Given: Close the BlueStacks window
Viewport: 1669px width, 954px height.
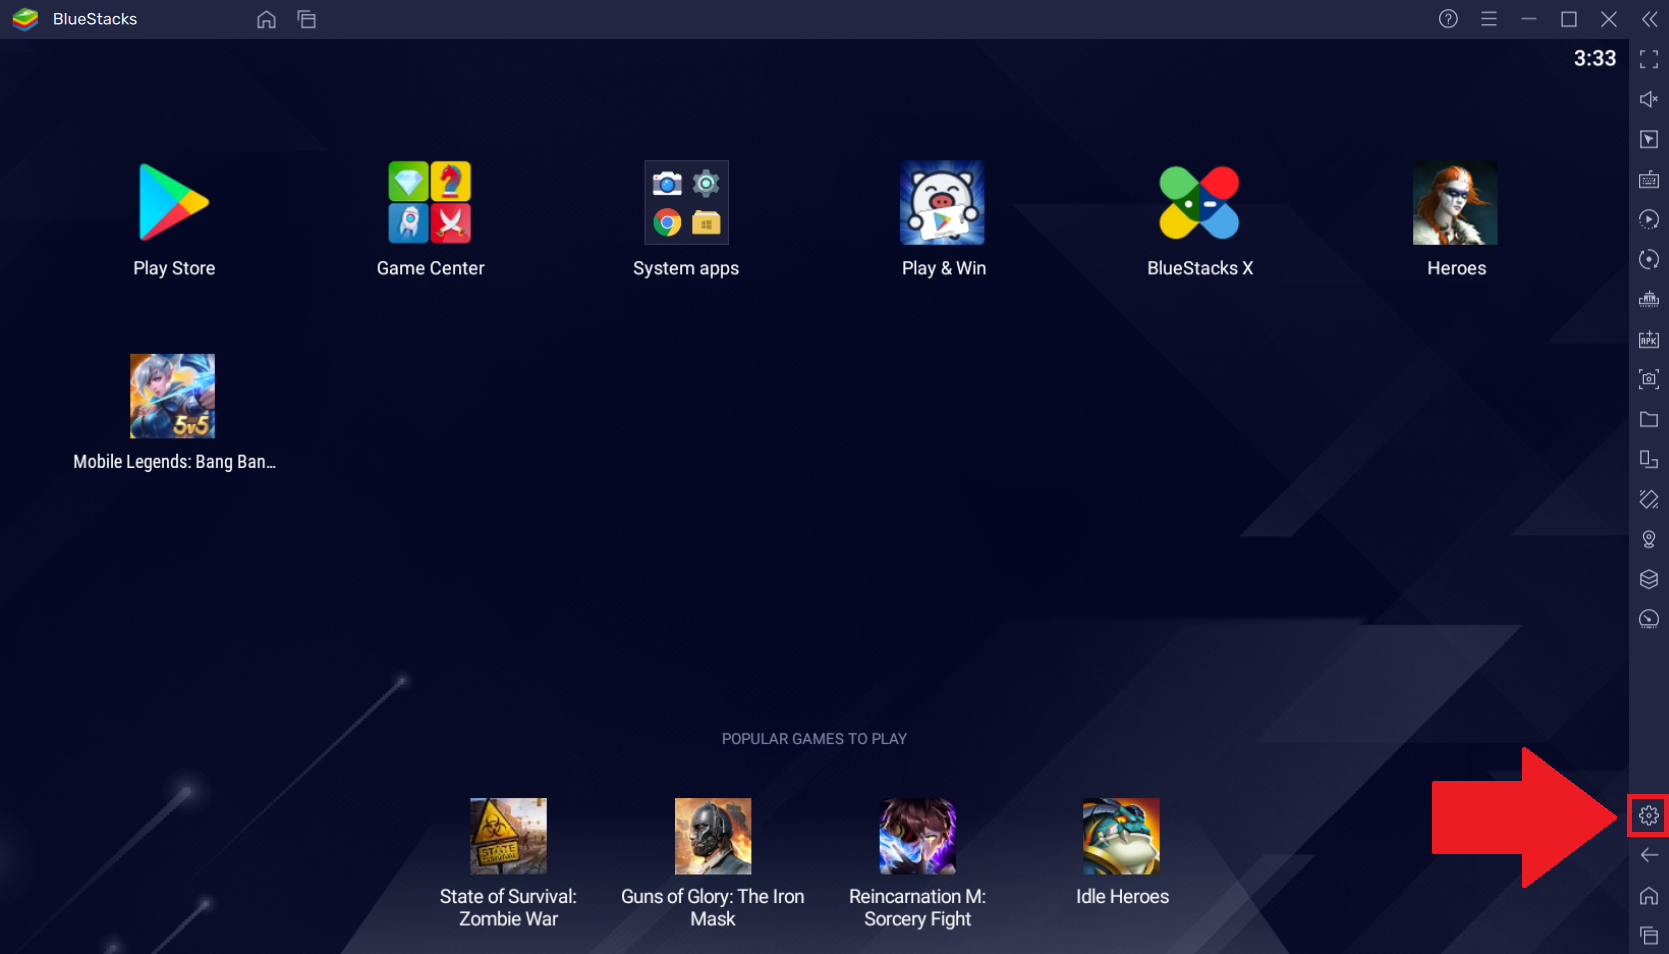Looking at the screenshot, I should tap(1609, 19).
